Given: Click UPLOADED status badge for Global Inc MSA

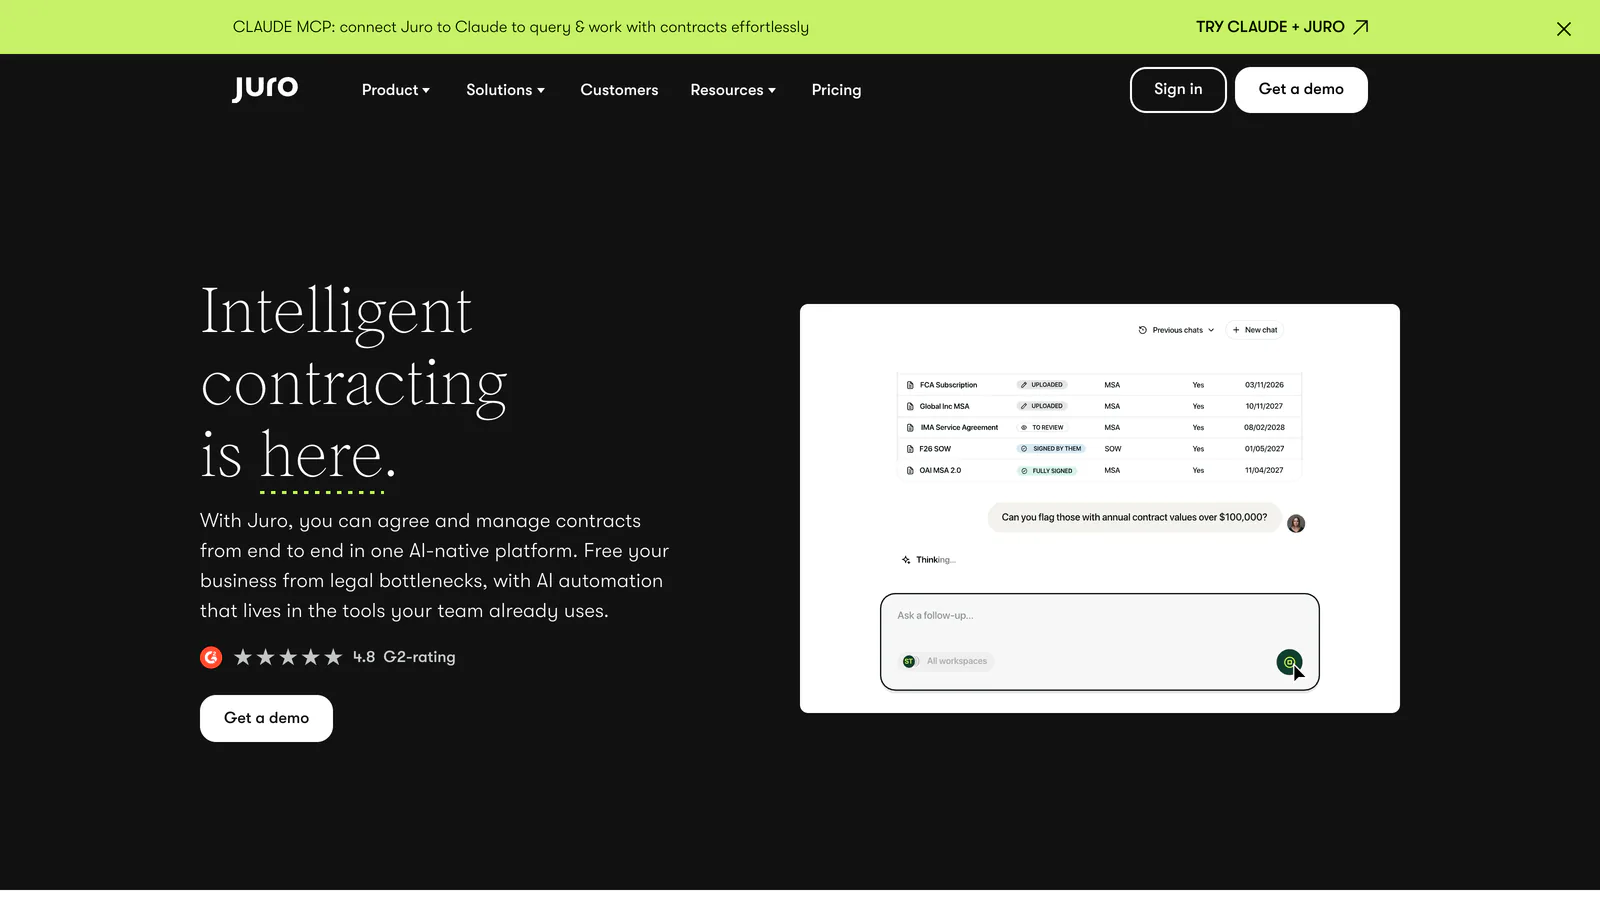Looking at the screenshot, I should 1042,406.
